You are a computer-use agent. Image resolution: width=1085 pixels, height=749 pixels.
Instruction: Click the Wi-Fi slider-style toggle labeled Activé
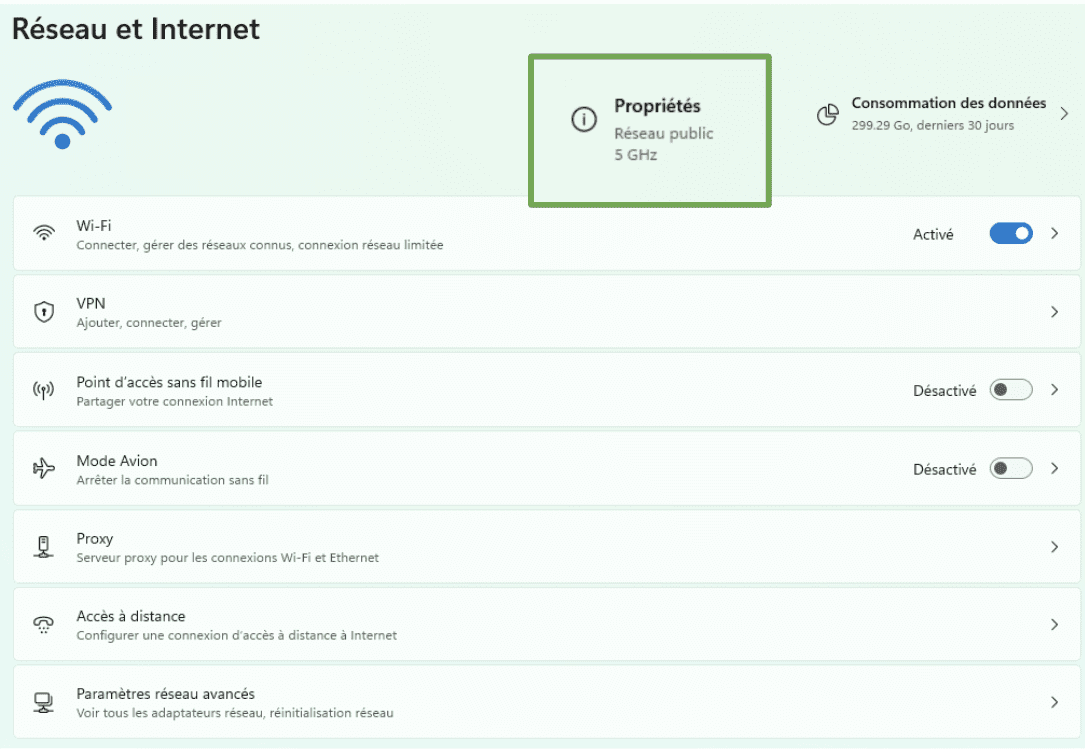1010,233
